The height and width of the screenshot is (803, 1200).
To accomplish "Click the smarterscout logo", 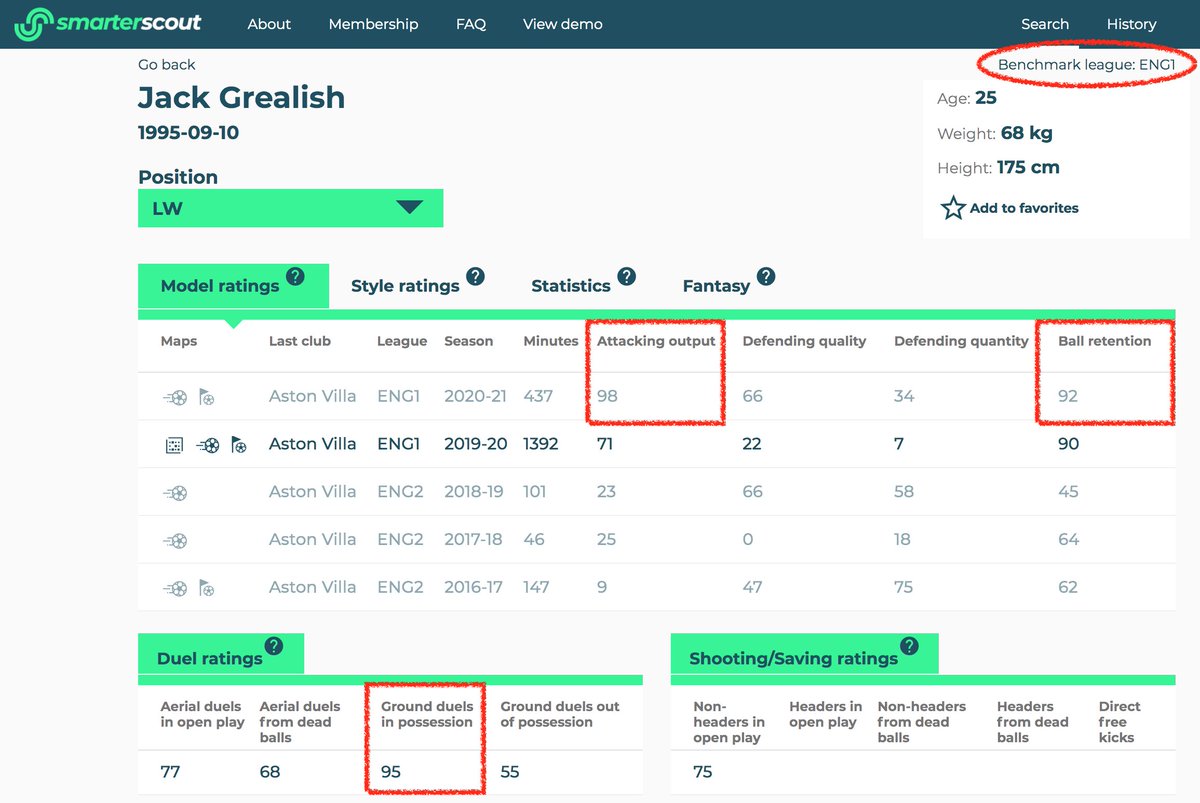I will point(108,24).
